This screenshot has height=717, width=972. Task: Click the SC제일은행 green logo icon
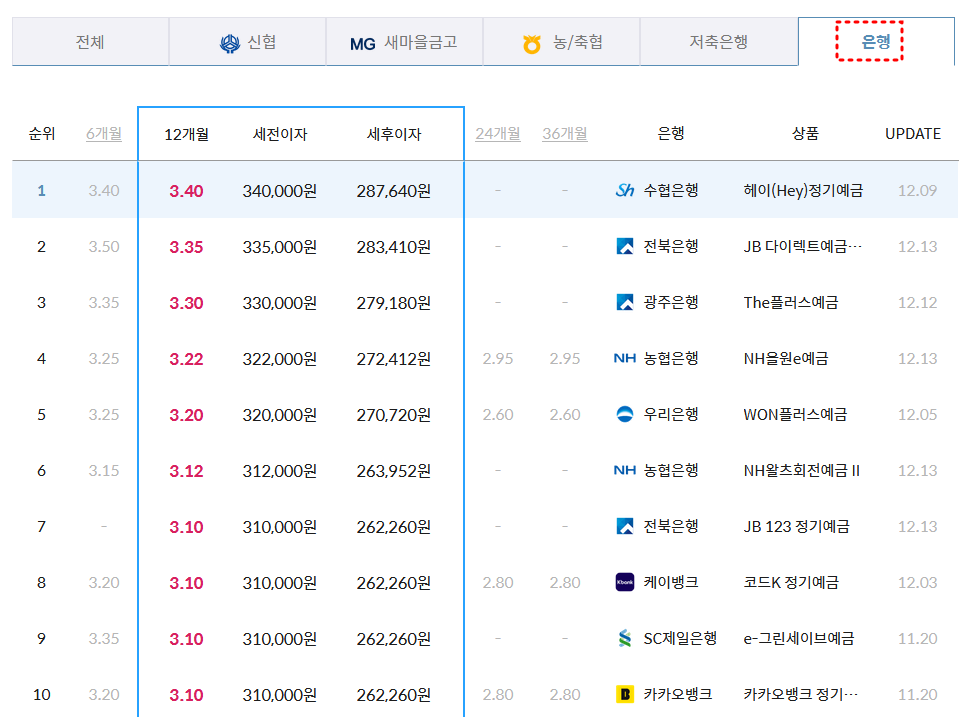625,638
